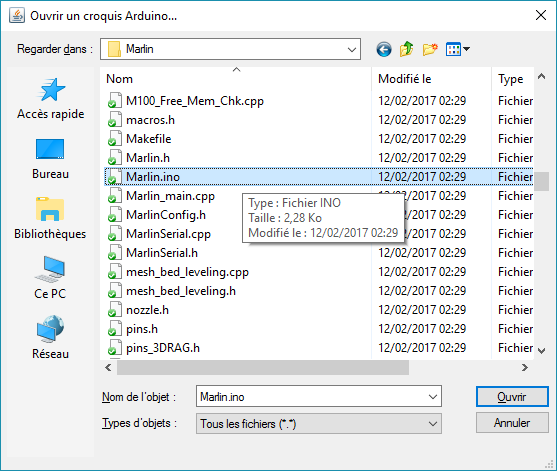Select the file name mesh_bed_leveling.cpp
This screenshot has width=557, height=471.
click(187, 272)
